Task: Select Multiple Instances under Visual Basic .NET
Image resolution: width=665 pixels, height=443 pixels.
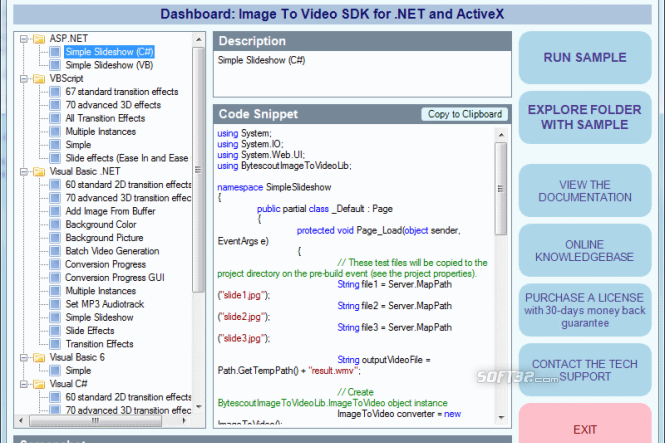Action: 101,291
